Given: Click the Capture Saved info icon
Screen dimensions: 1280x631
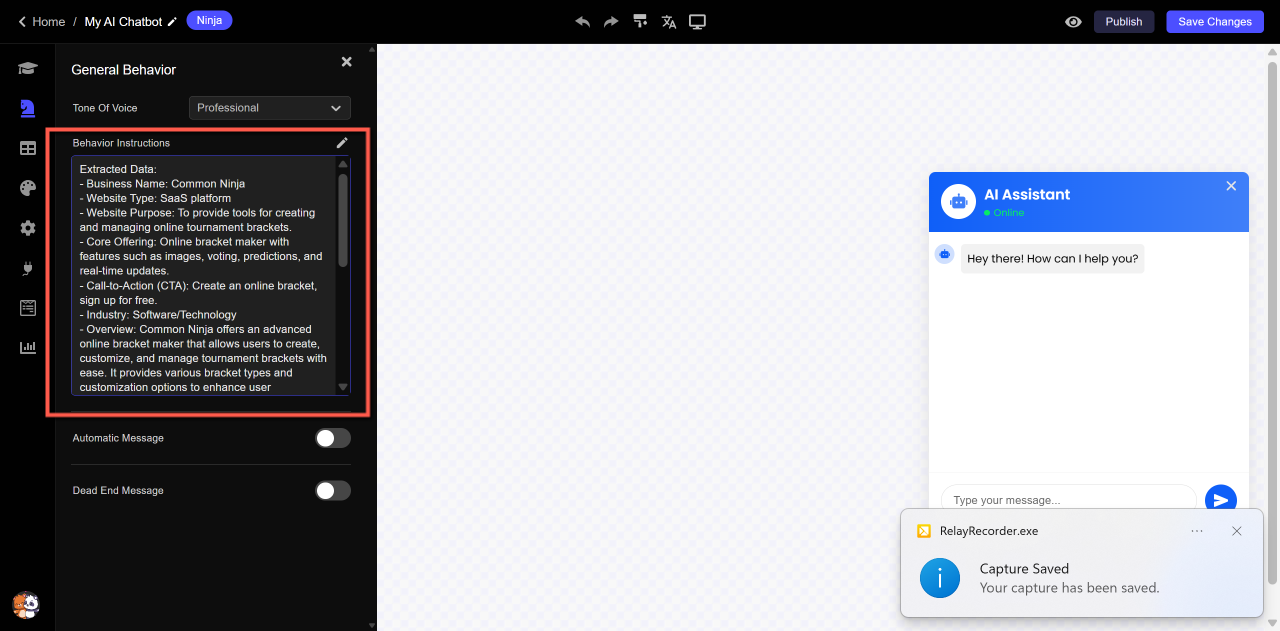Looking at the screenshot, I should pos(940,578).
